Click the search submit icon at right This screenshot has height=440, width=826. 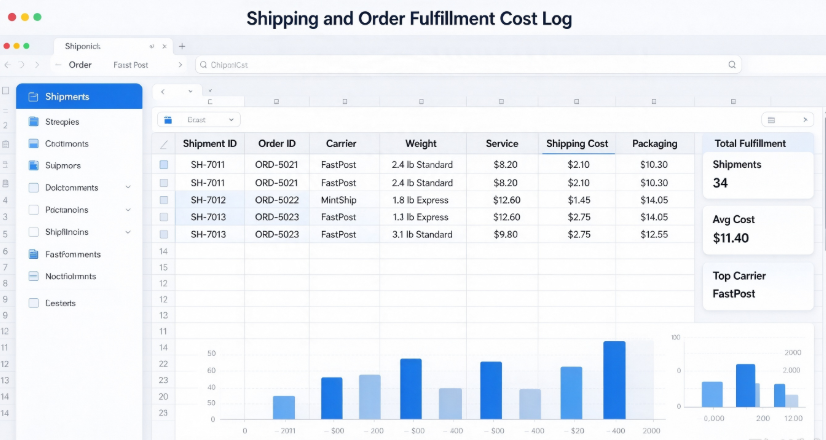(732, 65)
